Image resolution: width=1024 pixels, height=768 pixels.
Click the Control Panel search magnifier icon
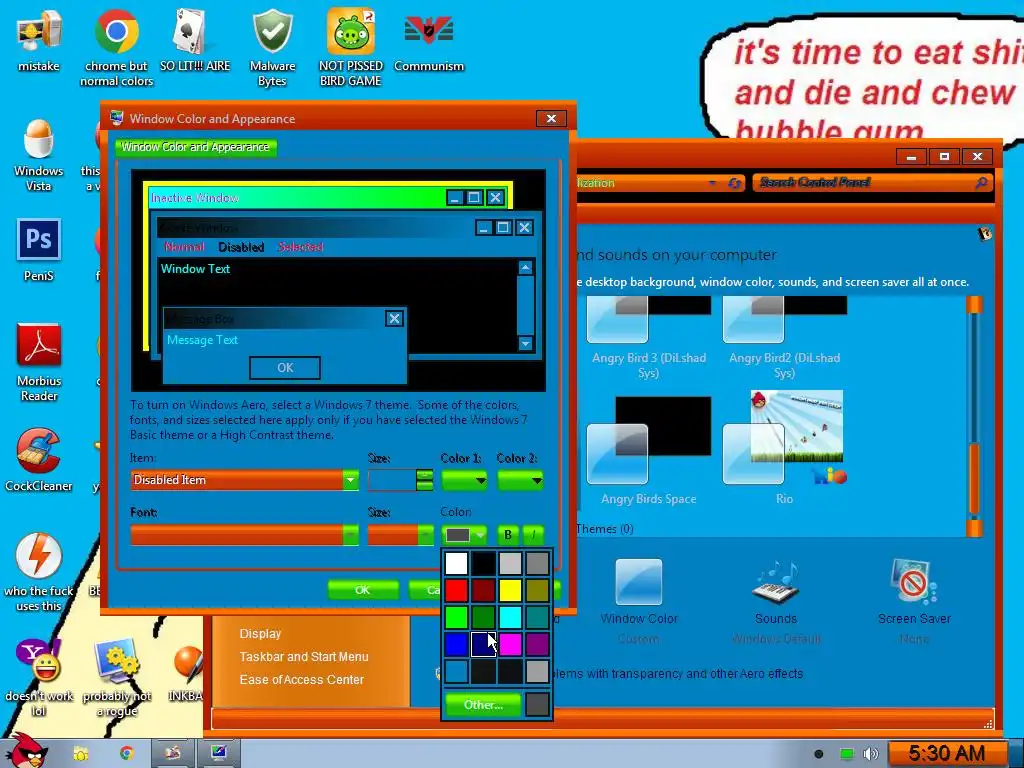pos(980,183)
